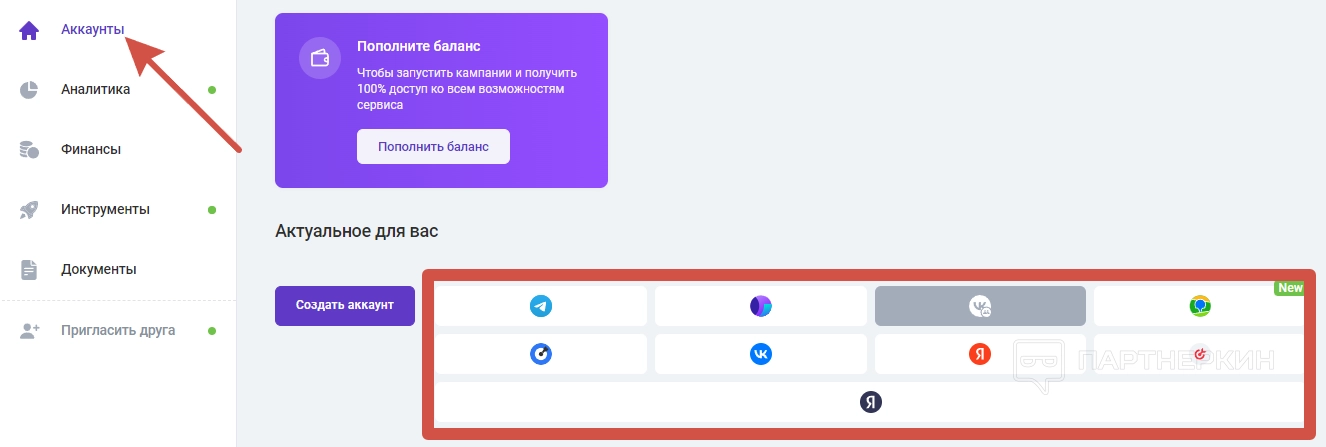Choose the Telegram account tile

tap(541, 306)
